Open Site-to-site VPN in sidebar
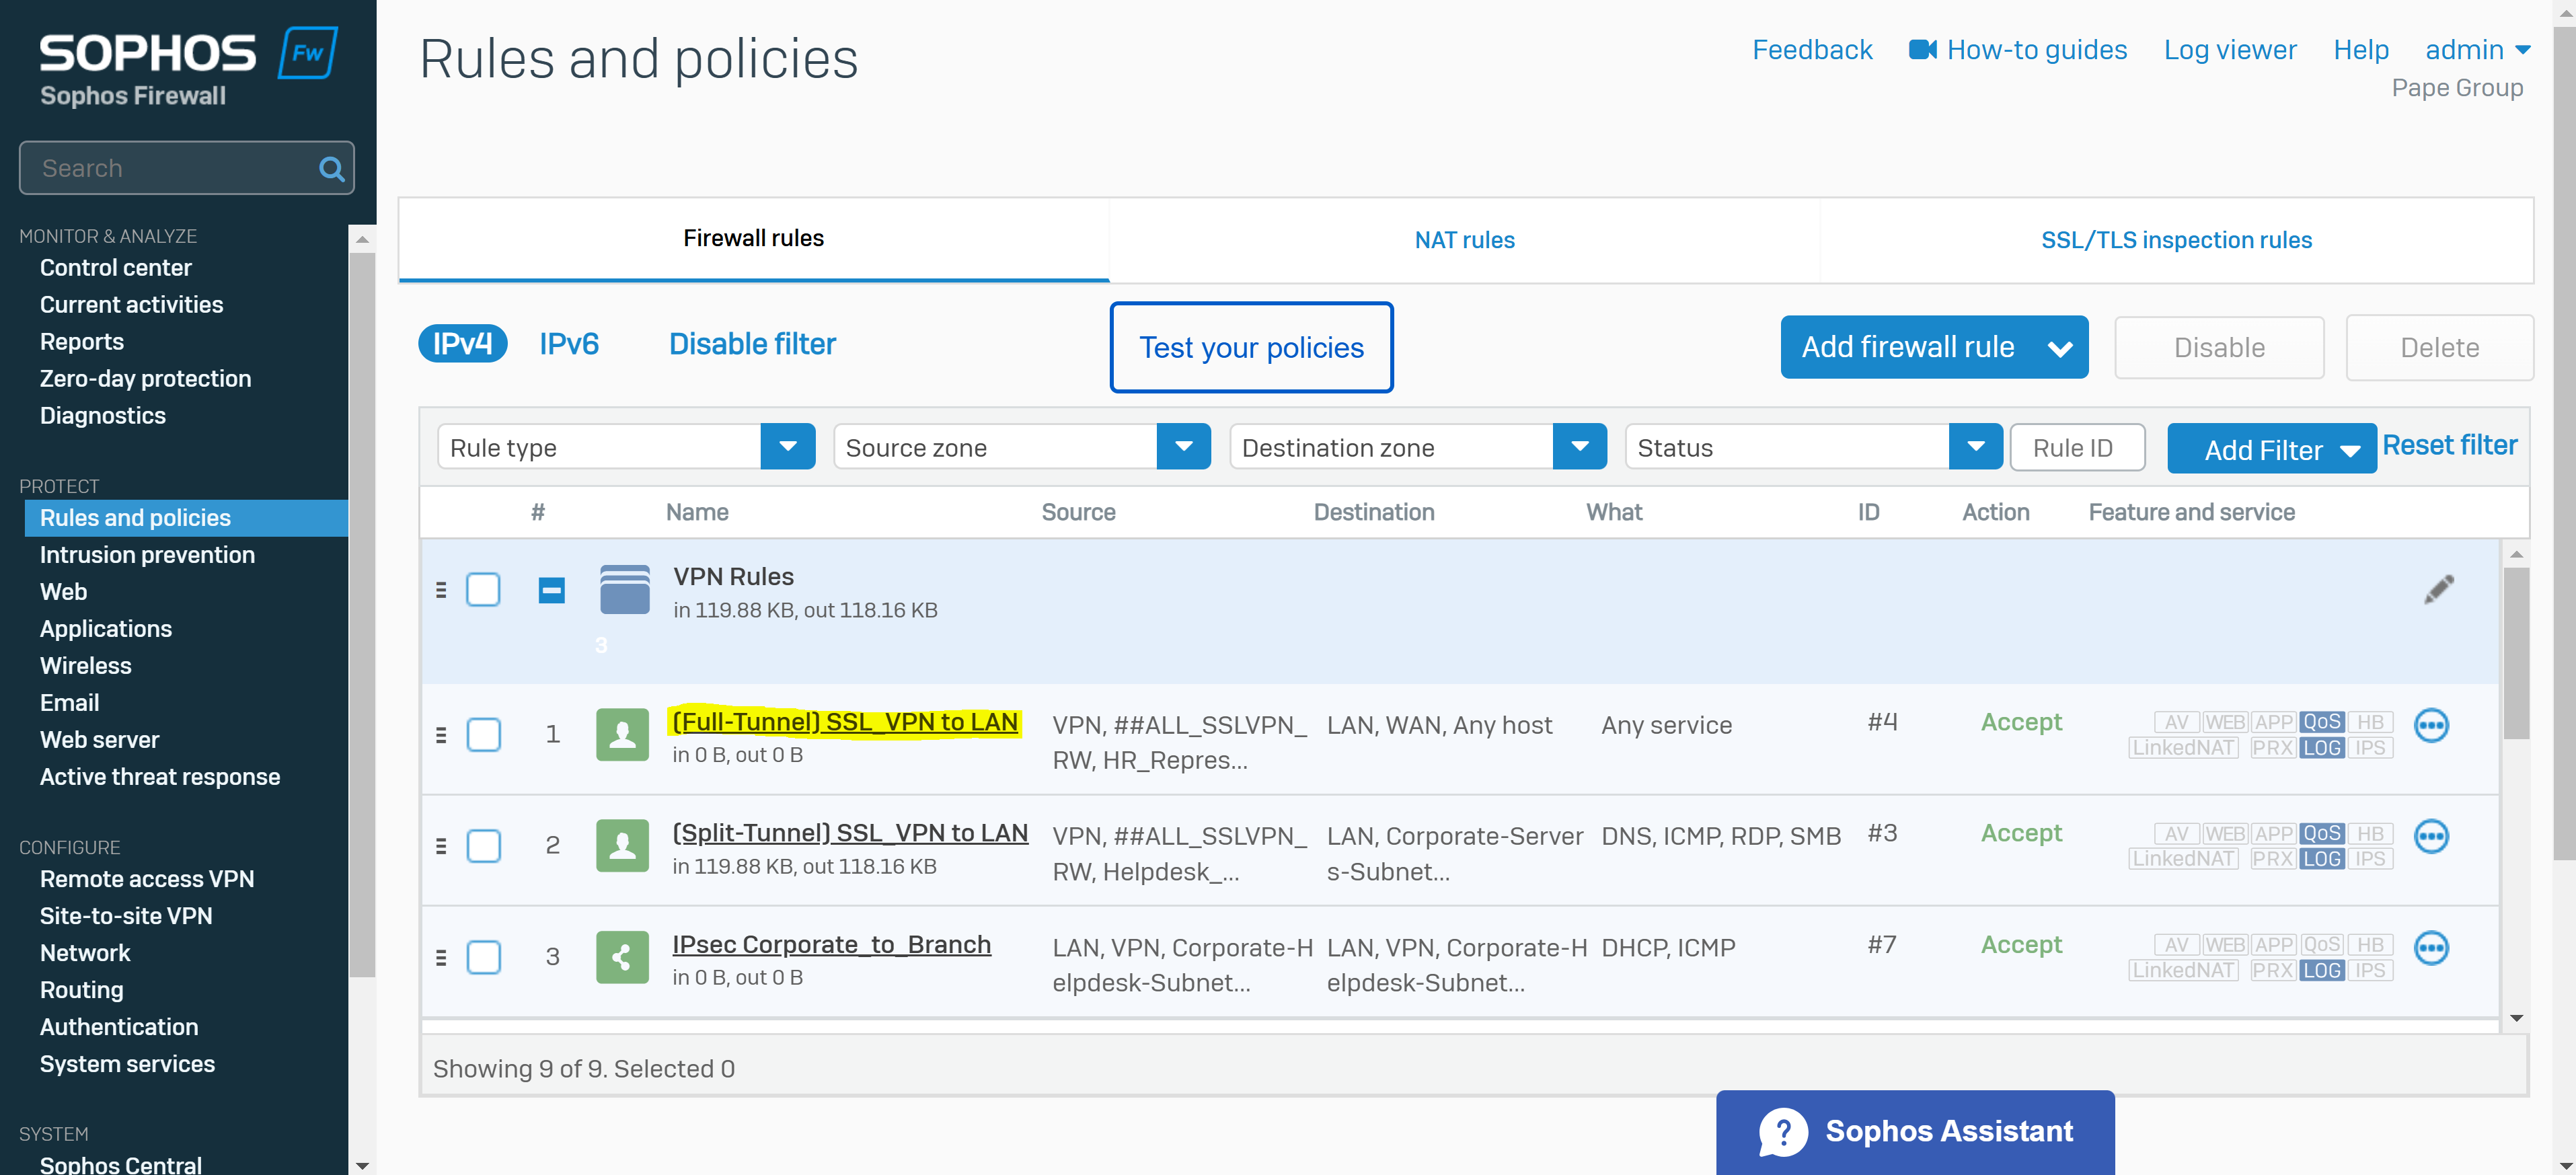 (x=126, y=916)
